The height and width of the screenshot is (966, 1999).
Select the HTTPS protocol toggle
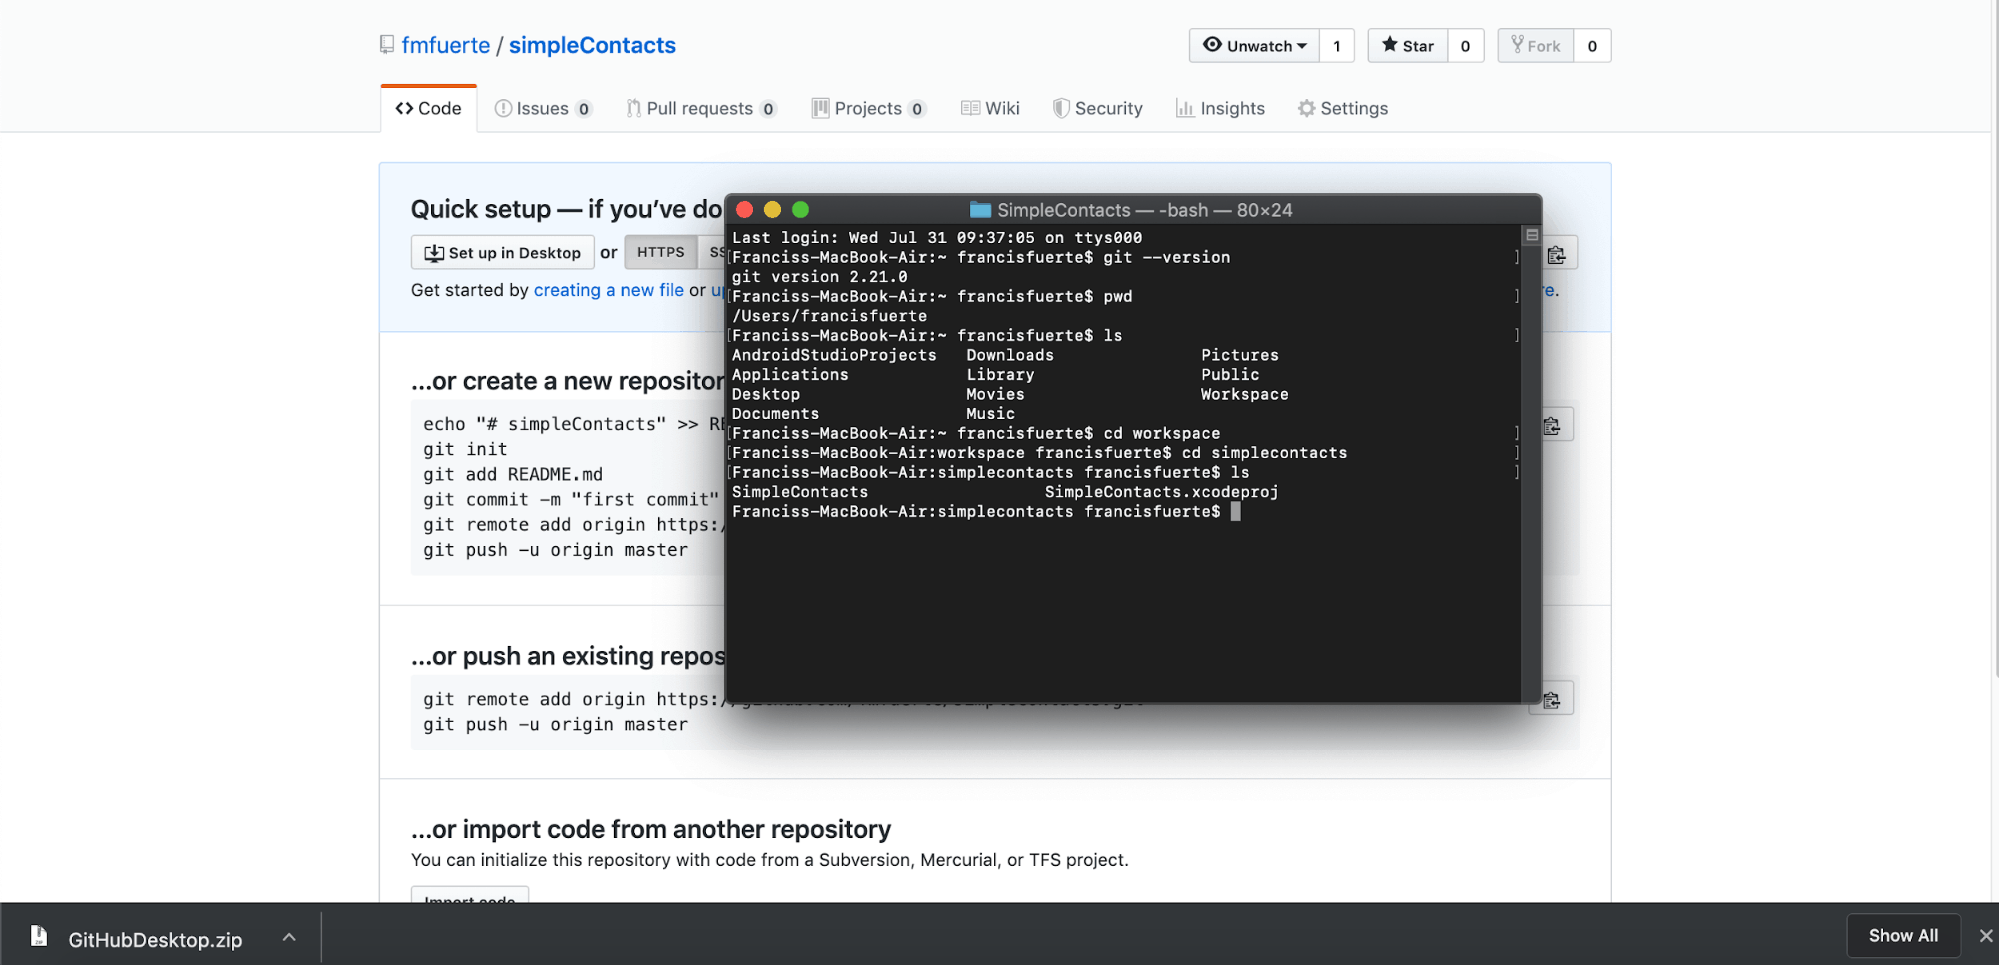660,252
